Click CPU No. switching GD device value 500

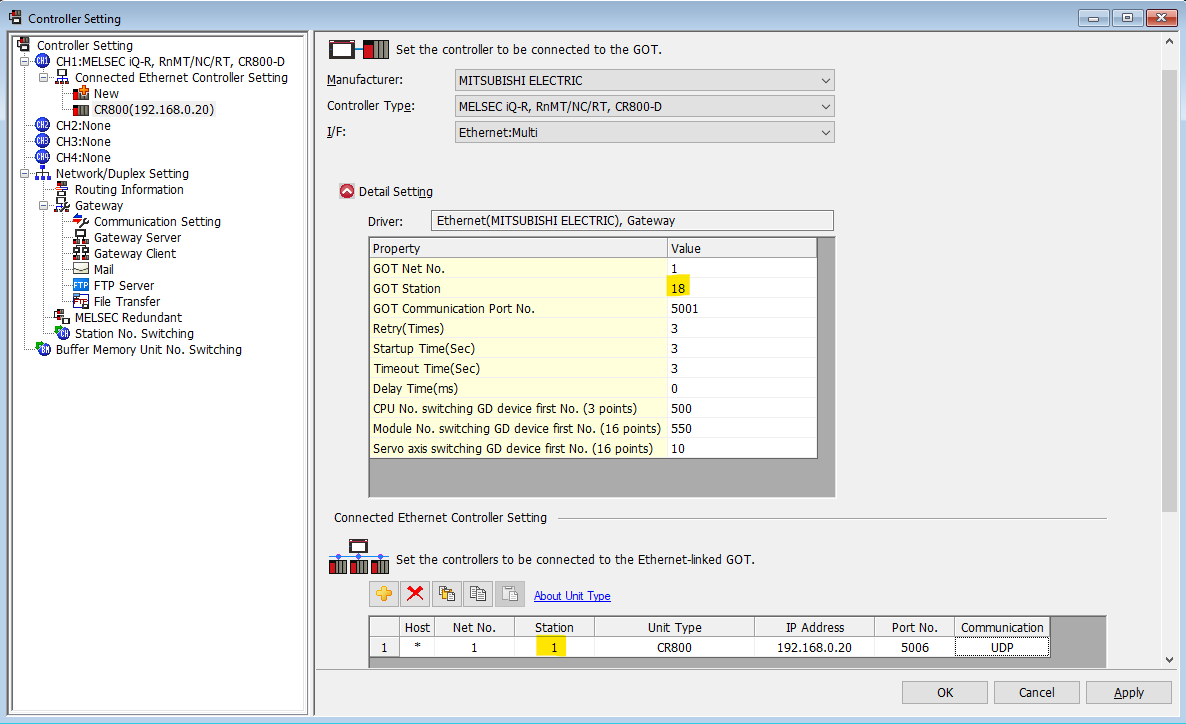741,409
